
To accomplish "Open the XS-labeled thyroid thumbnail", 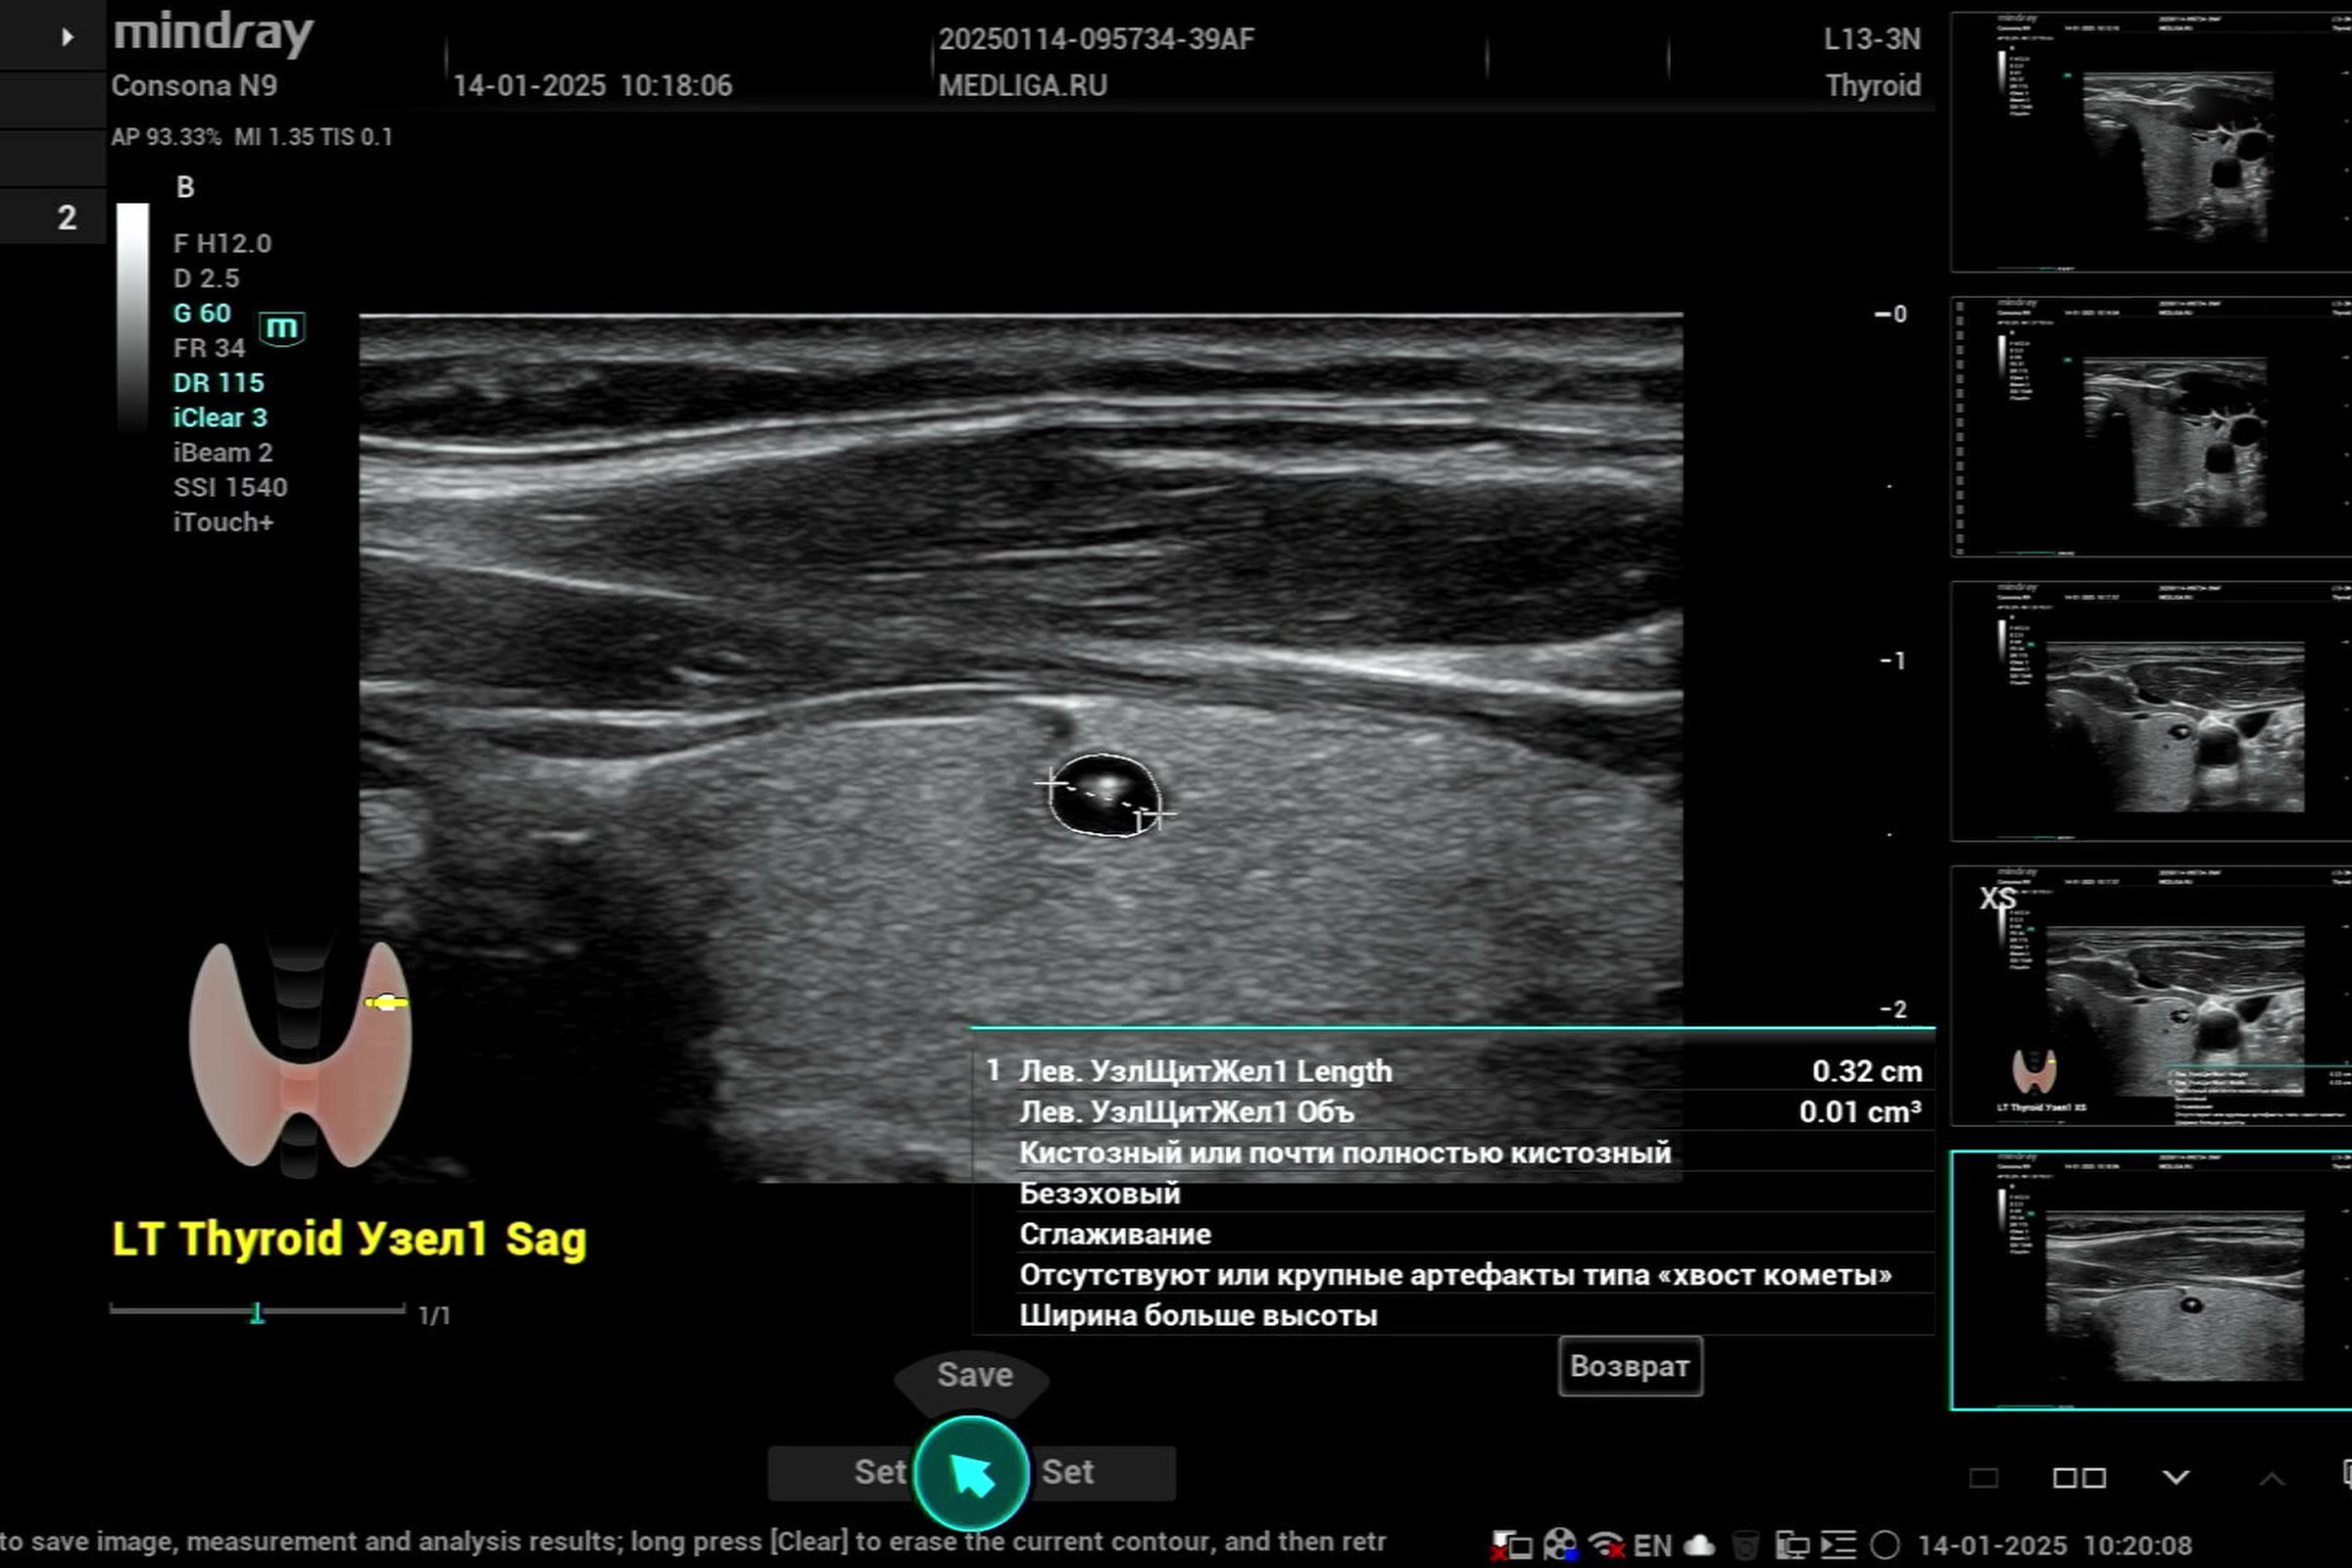I will pos(2150,996).
